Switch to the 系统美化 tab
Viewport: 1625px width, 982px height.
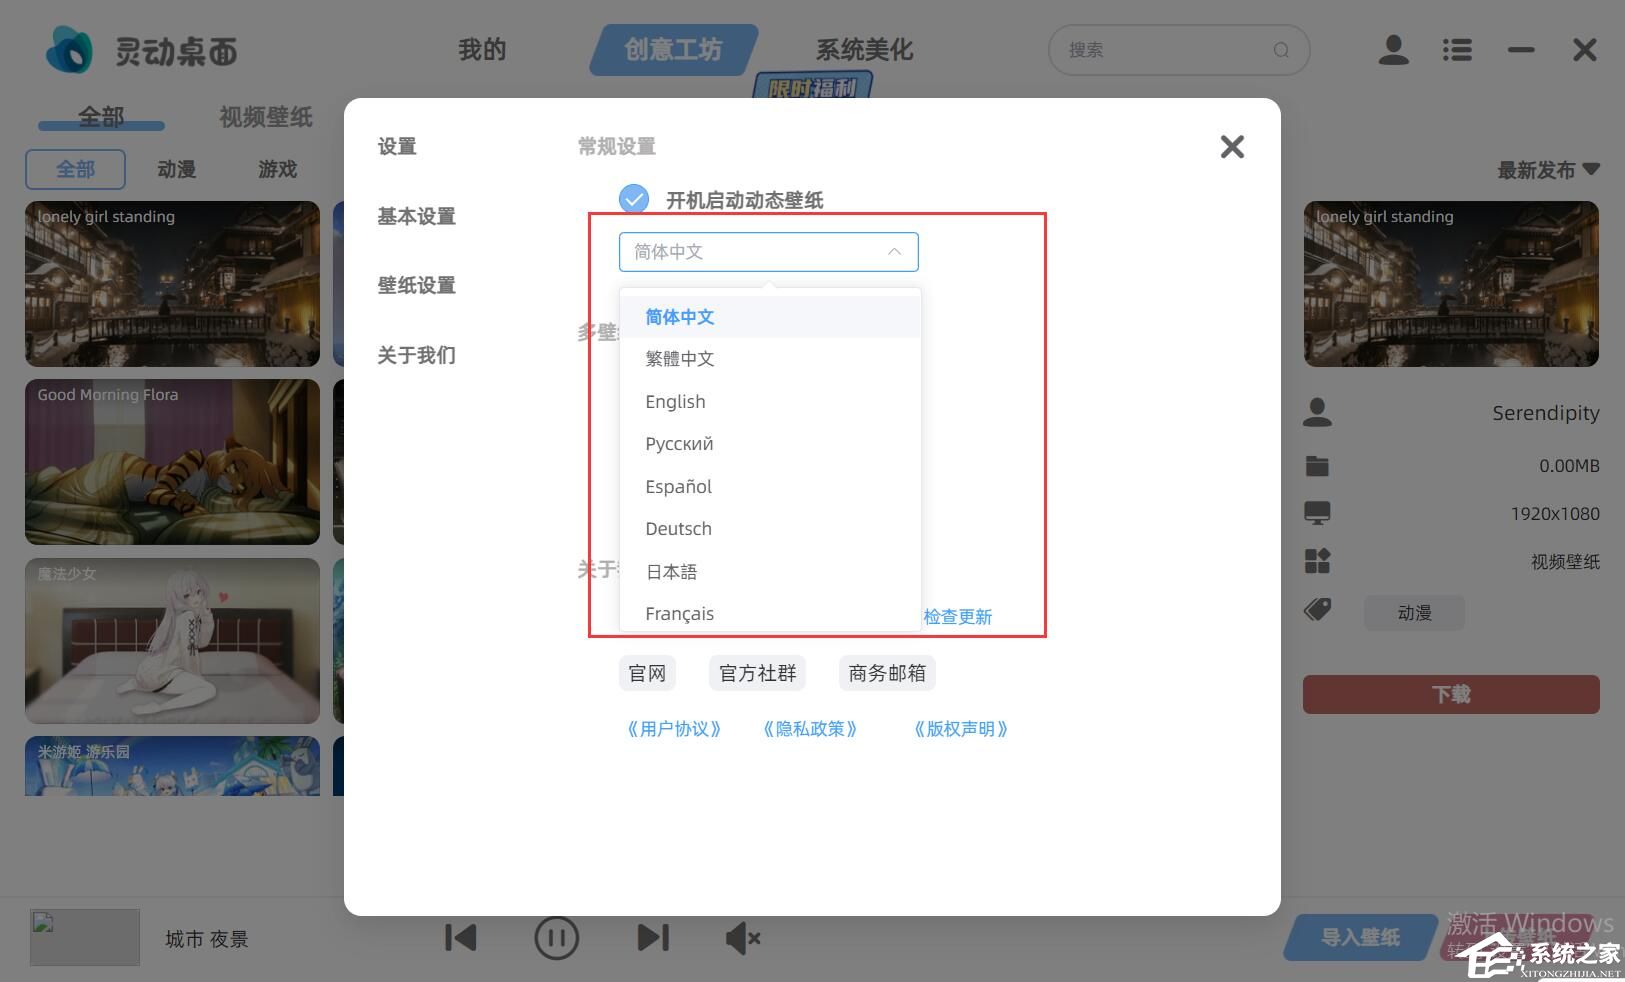(x=864, y=50)
